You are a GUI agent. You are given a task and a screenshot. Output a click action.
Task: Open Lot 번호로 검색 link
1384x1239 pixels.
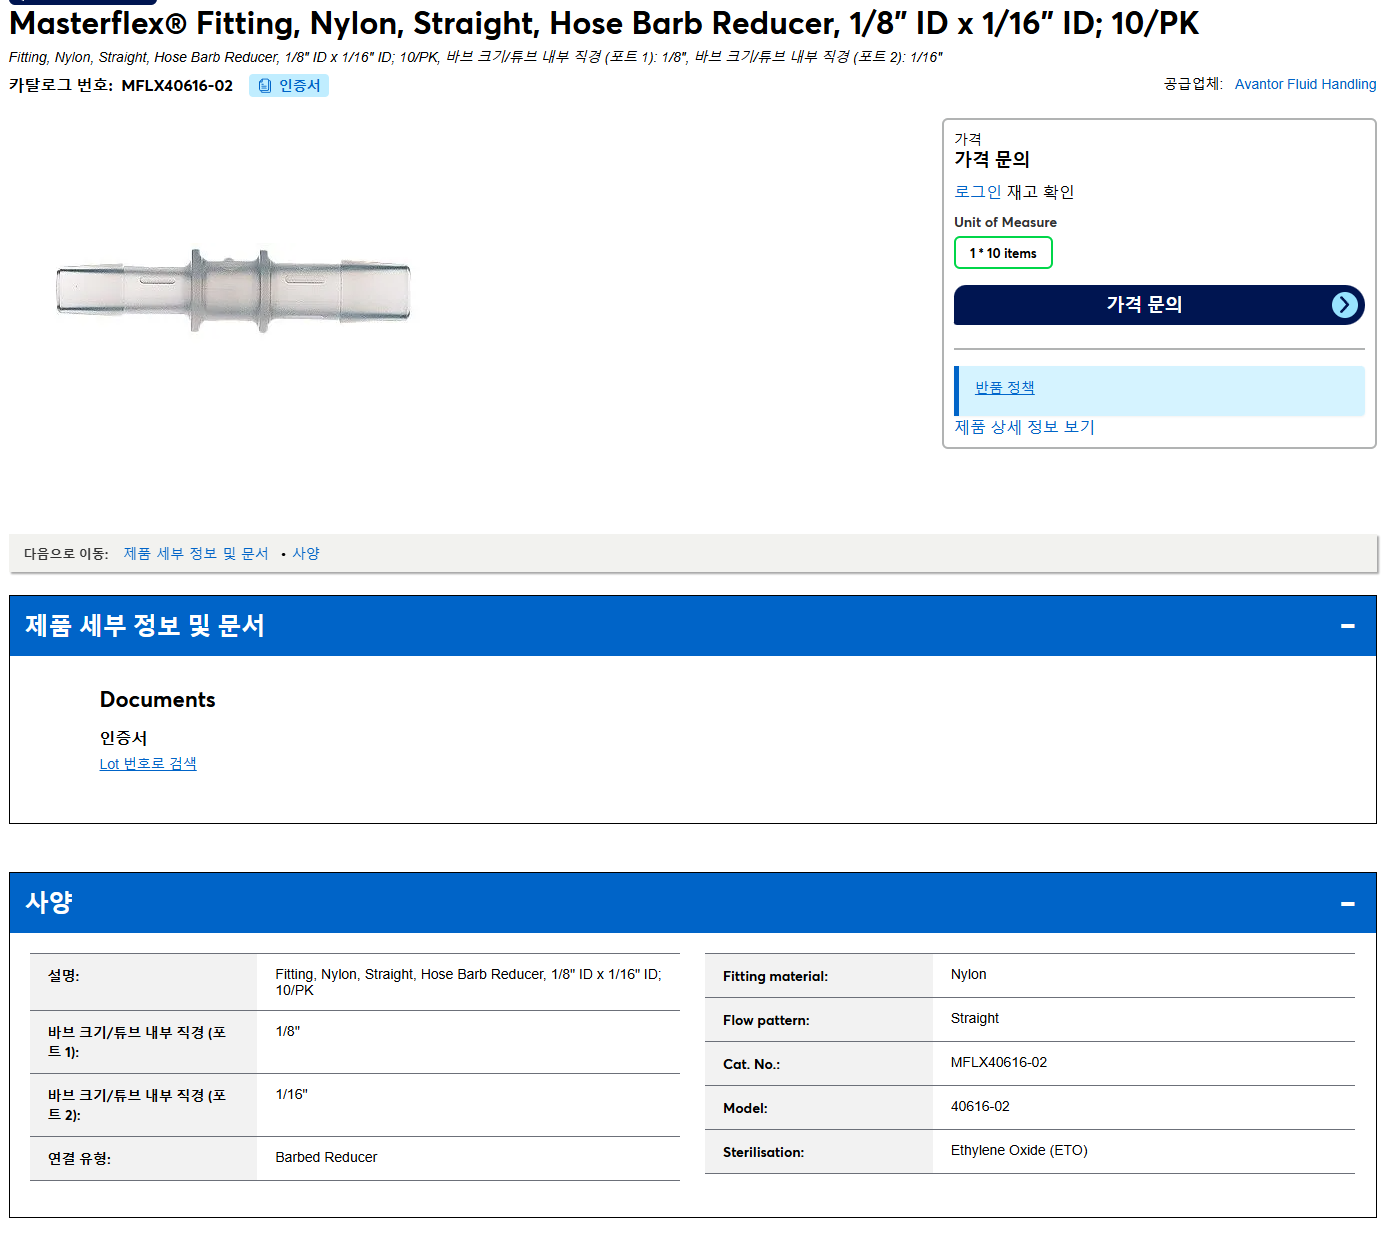(x=148, y=764)
